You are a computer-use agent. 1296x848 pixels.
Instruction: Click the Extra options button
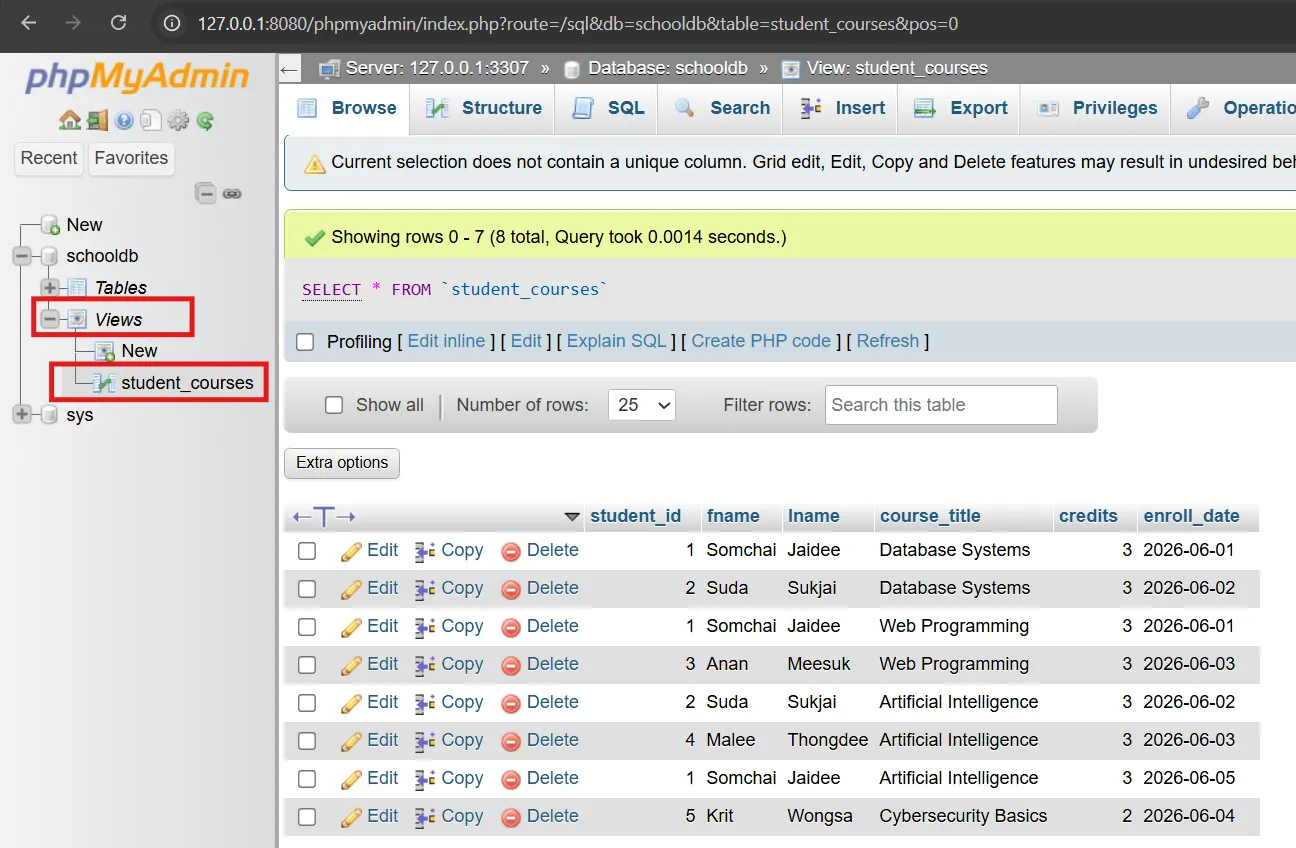pos(342,463)
